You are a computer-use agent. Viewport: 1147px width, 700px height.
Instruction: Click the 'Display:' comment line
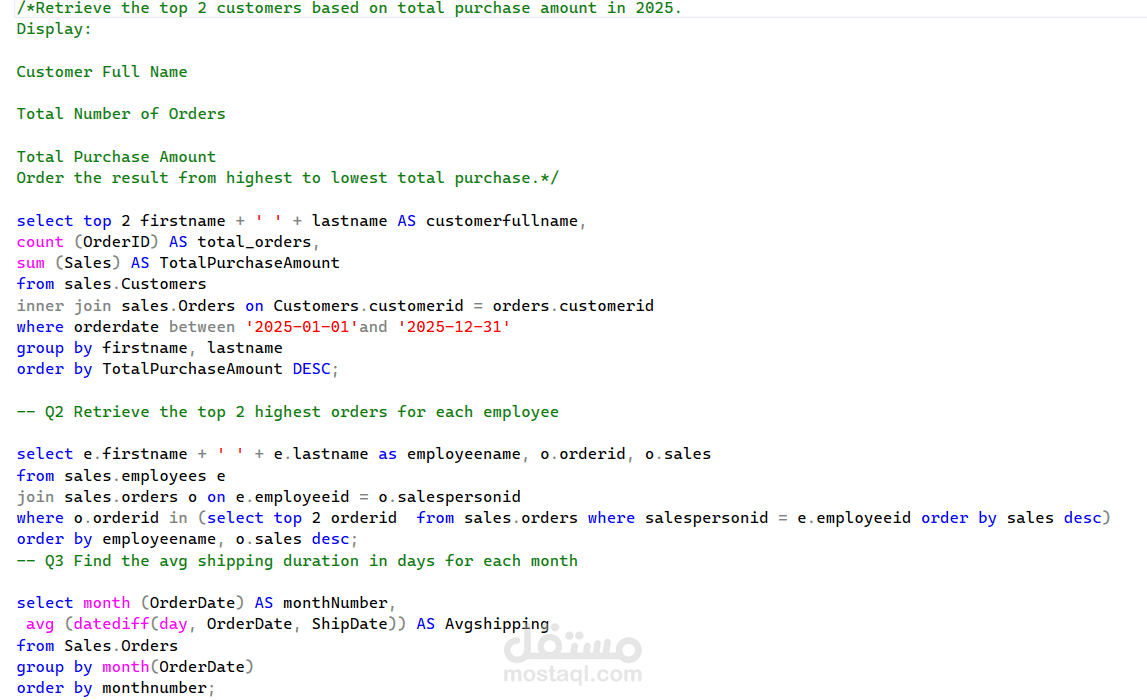click(x=54, y=29)
